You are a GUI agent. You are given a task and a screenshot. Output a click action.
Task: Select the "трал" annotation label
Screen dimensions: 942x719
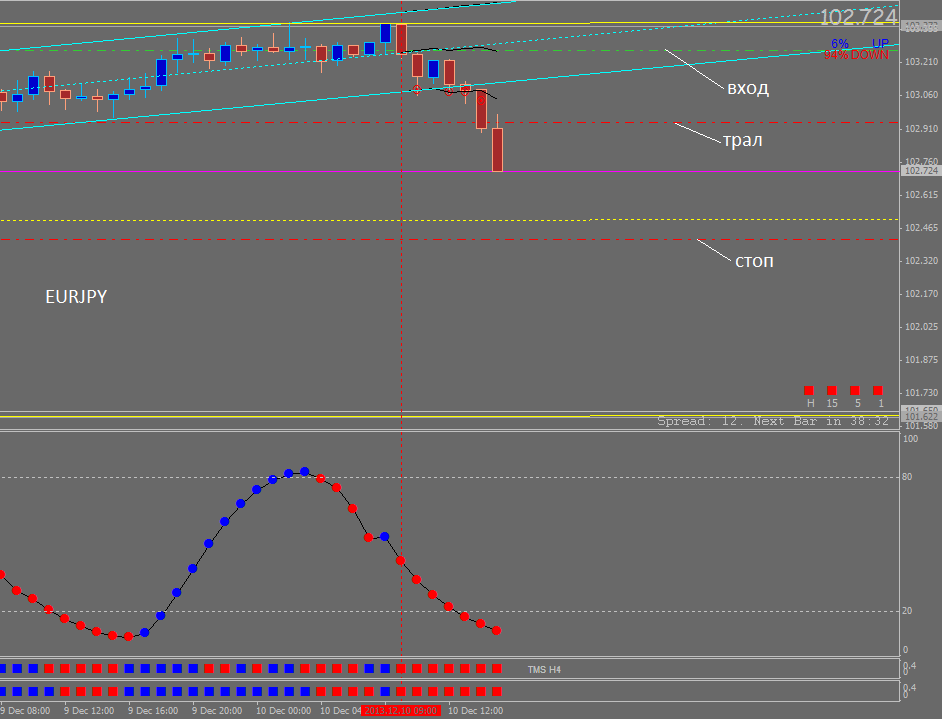(x=743, y=140)
